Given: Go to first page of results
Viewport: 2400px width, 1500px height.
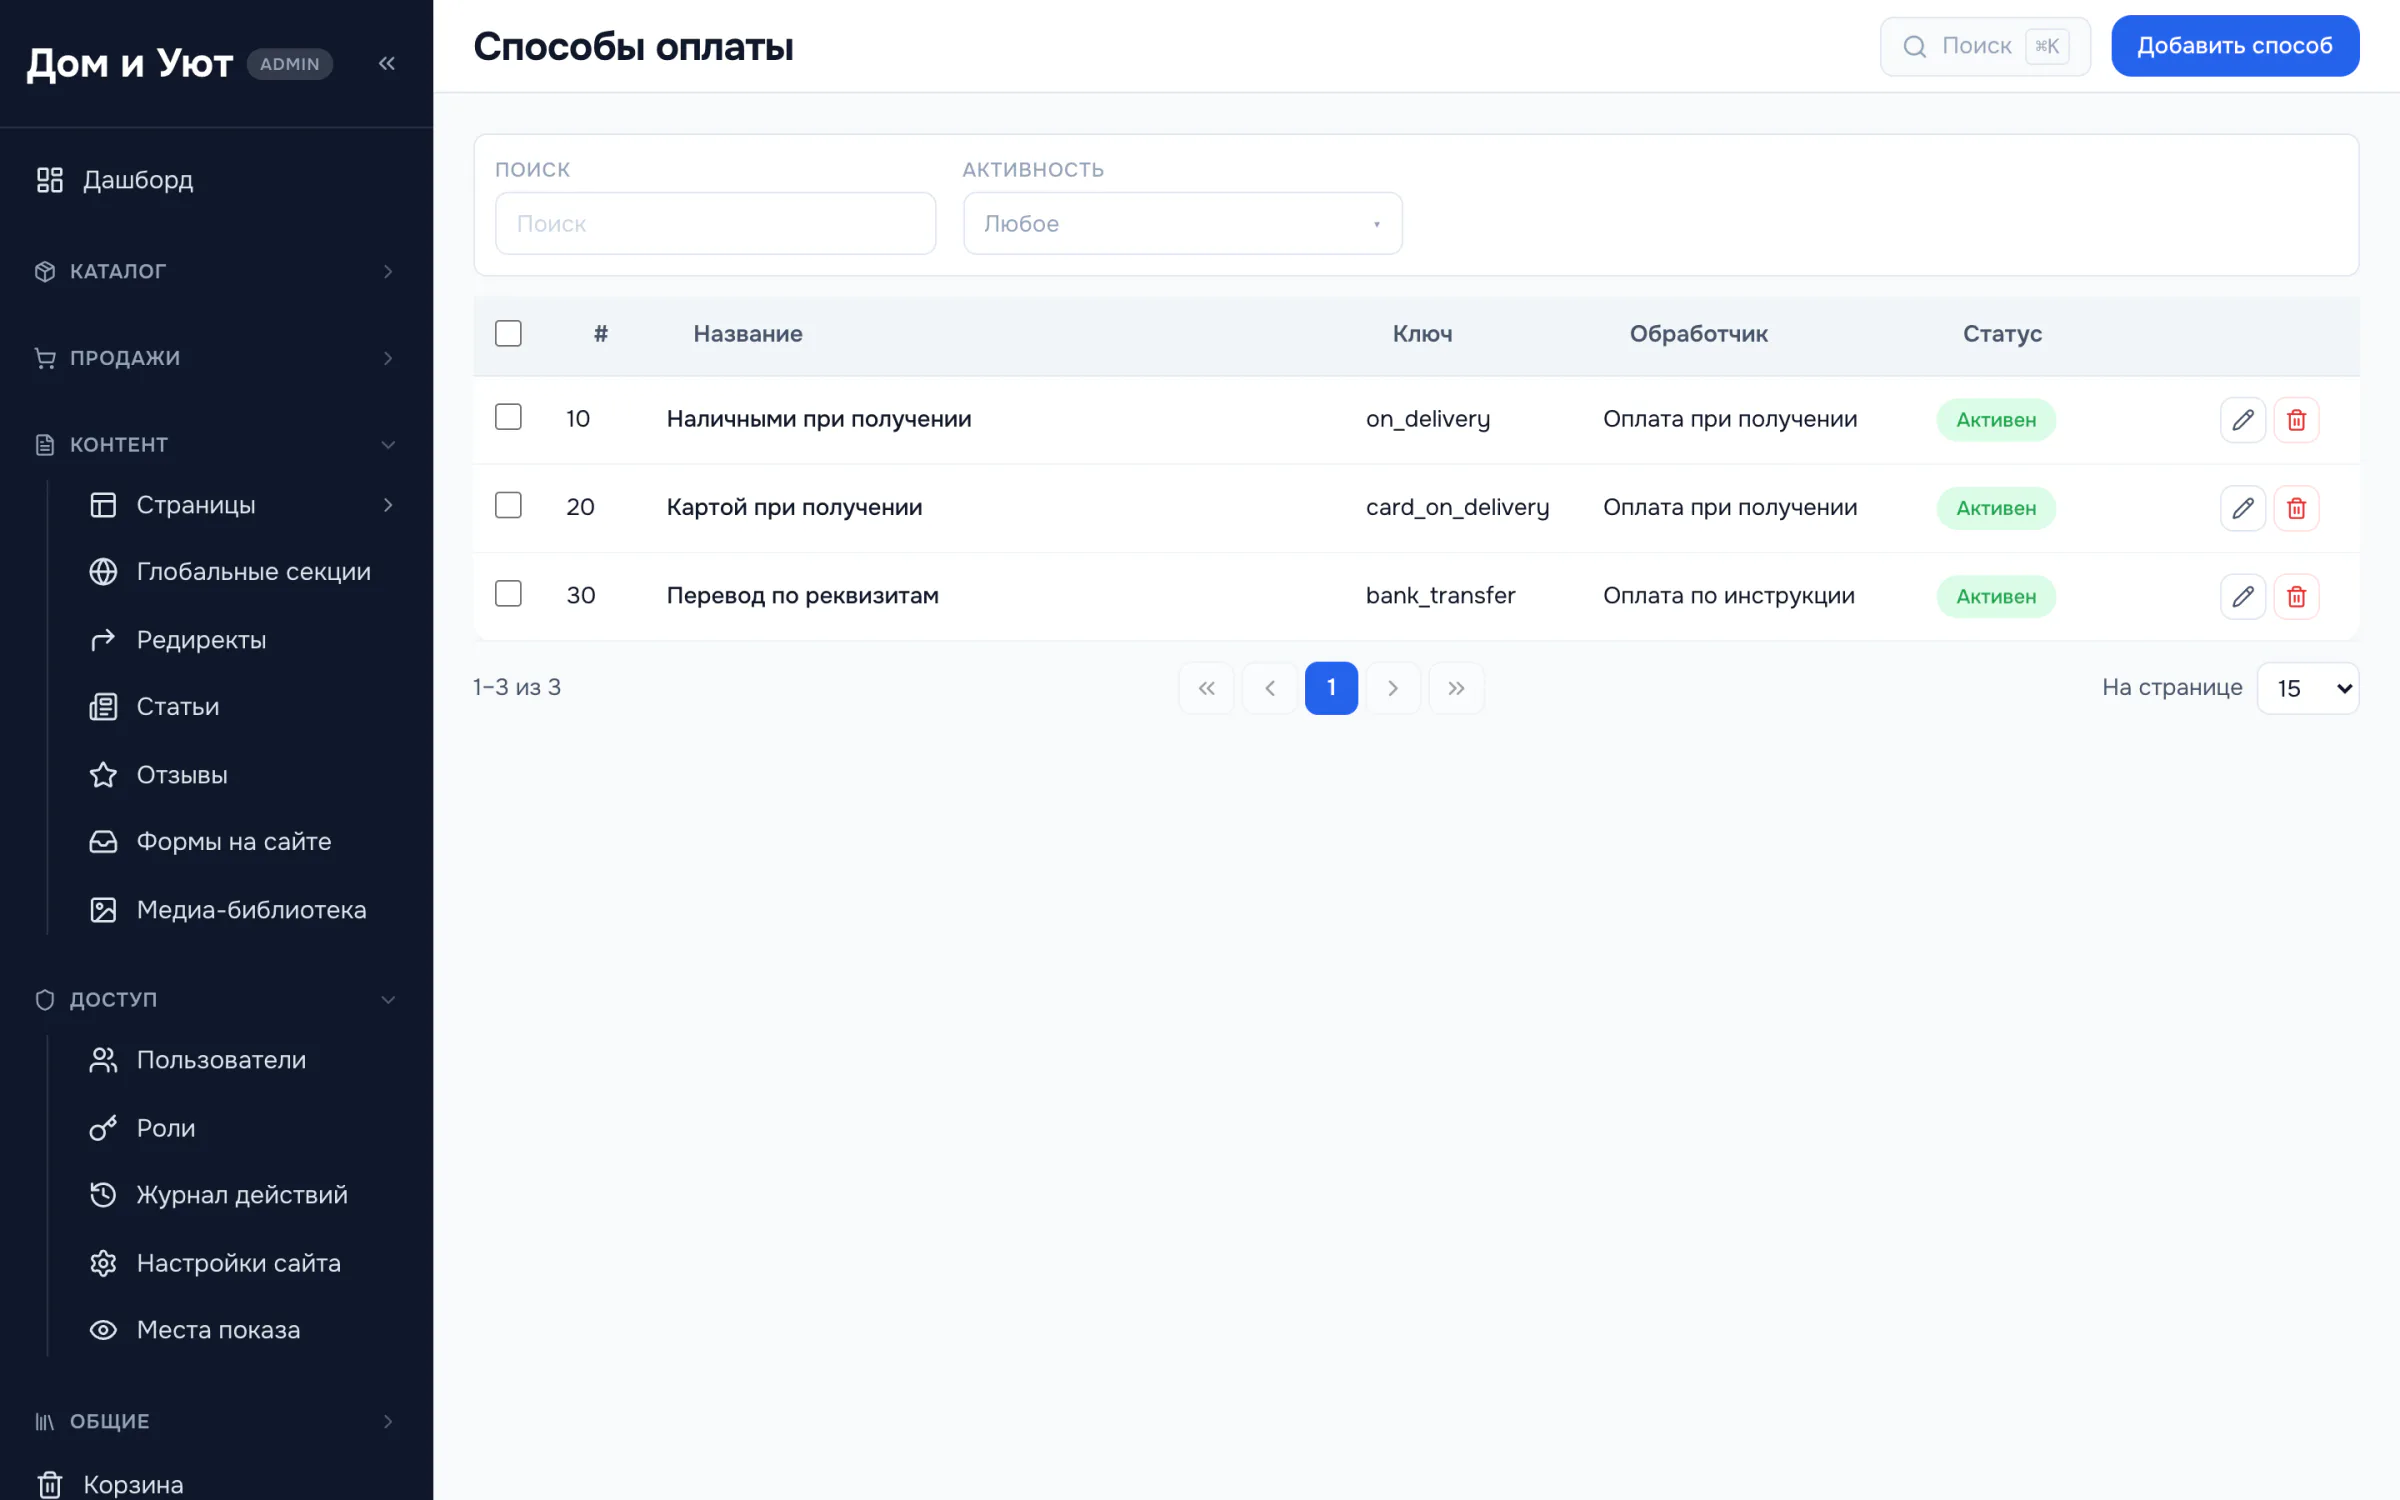Looking at the screenshot, I should tap(1206, 688).
